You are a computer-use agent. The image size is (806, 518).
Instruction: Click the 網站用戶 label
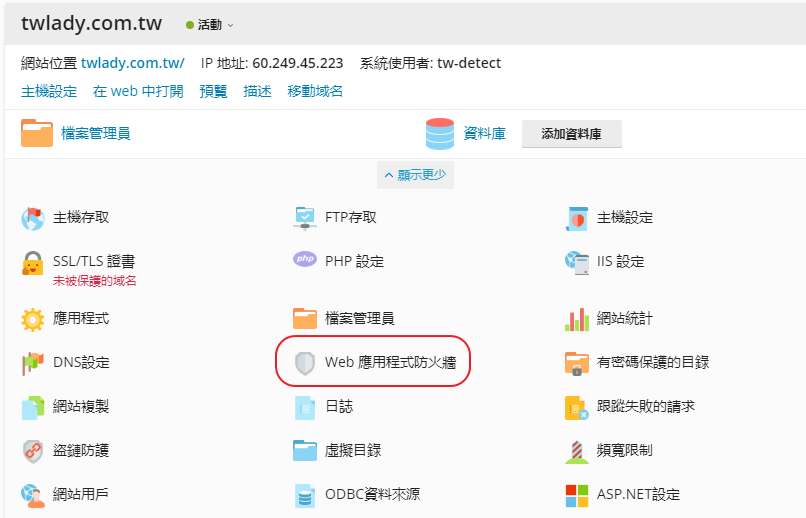coord(81,494)
